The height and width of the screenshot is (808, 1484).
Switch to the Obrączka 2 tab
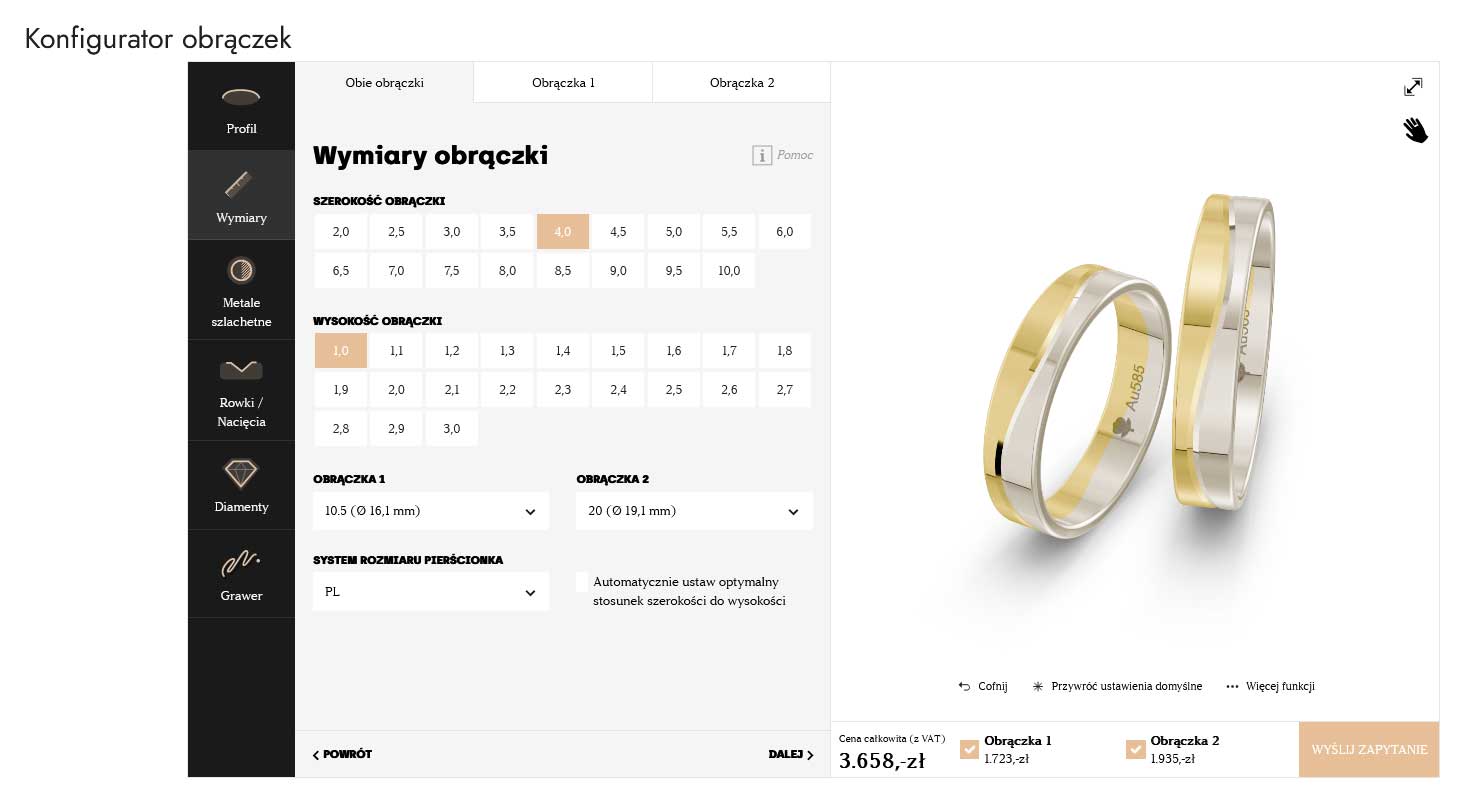(741, 83)
